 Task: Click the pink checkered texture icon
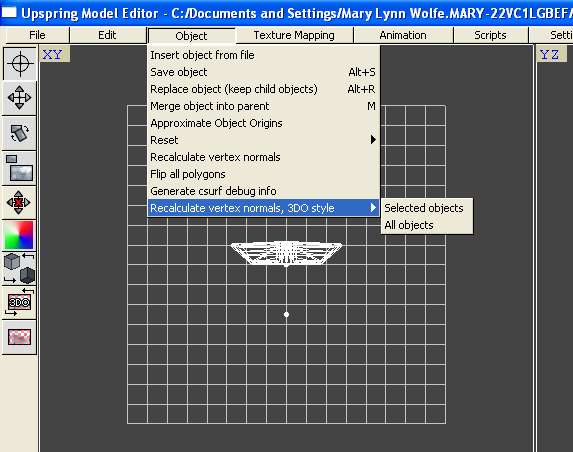pos(19,337)
